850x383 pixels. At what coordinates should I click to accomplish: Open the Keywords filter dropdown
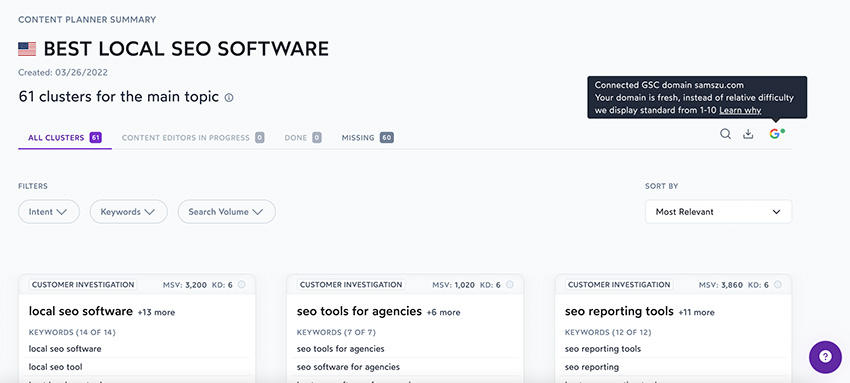coord(128,212)
